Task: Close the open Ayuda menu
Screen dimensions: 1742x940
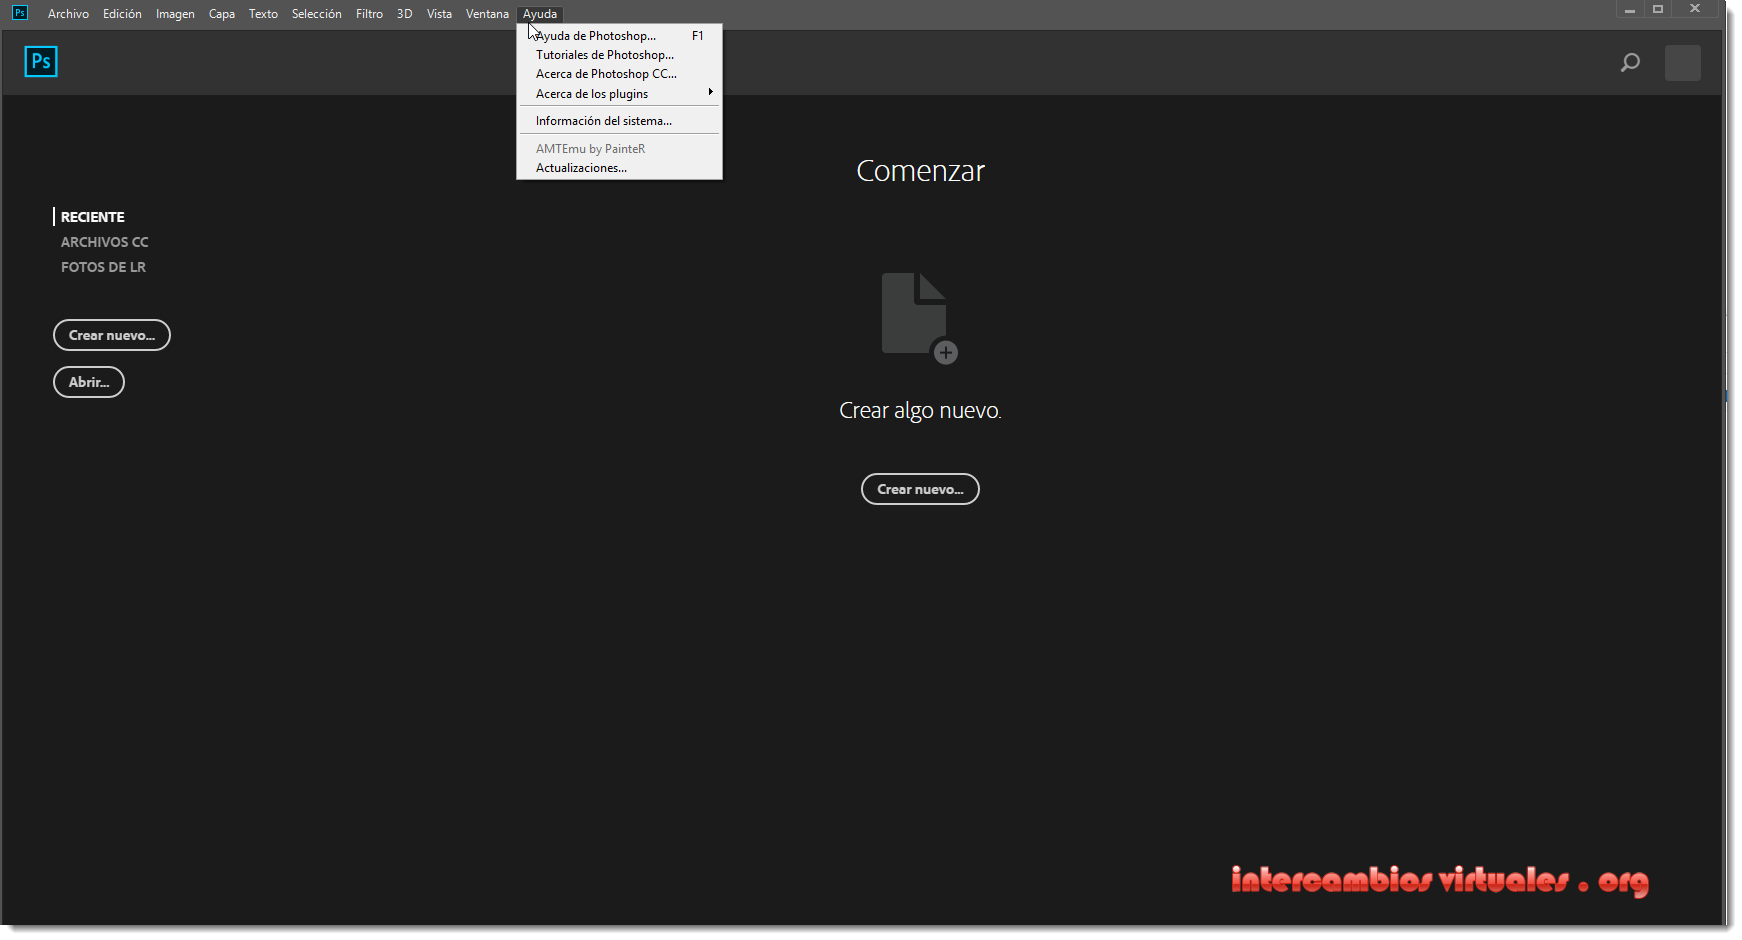Action: click(540, 14)
